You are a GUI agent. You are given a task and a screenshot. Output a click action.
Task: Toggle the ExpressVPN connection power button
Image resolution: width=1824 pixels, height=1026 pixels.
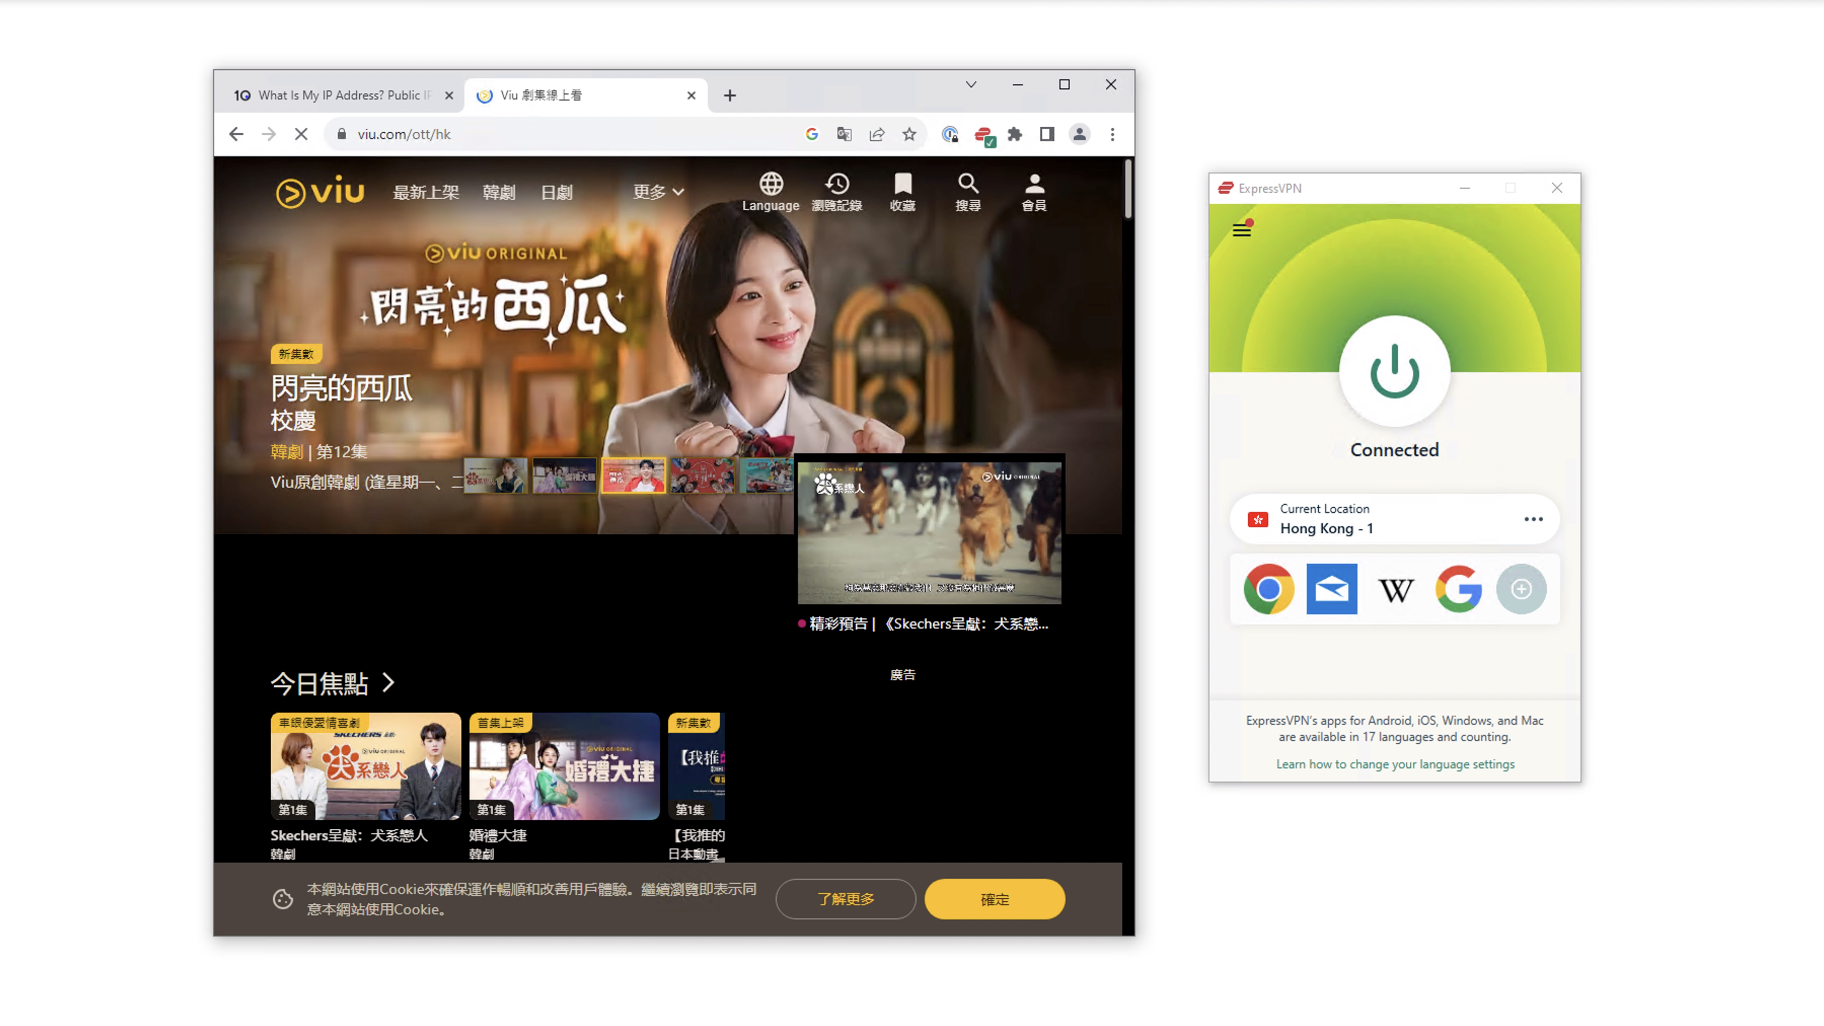1394,370
